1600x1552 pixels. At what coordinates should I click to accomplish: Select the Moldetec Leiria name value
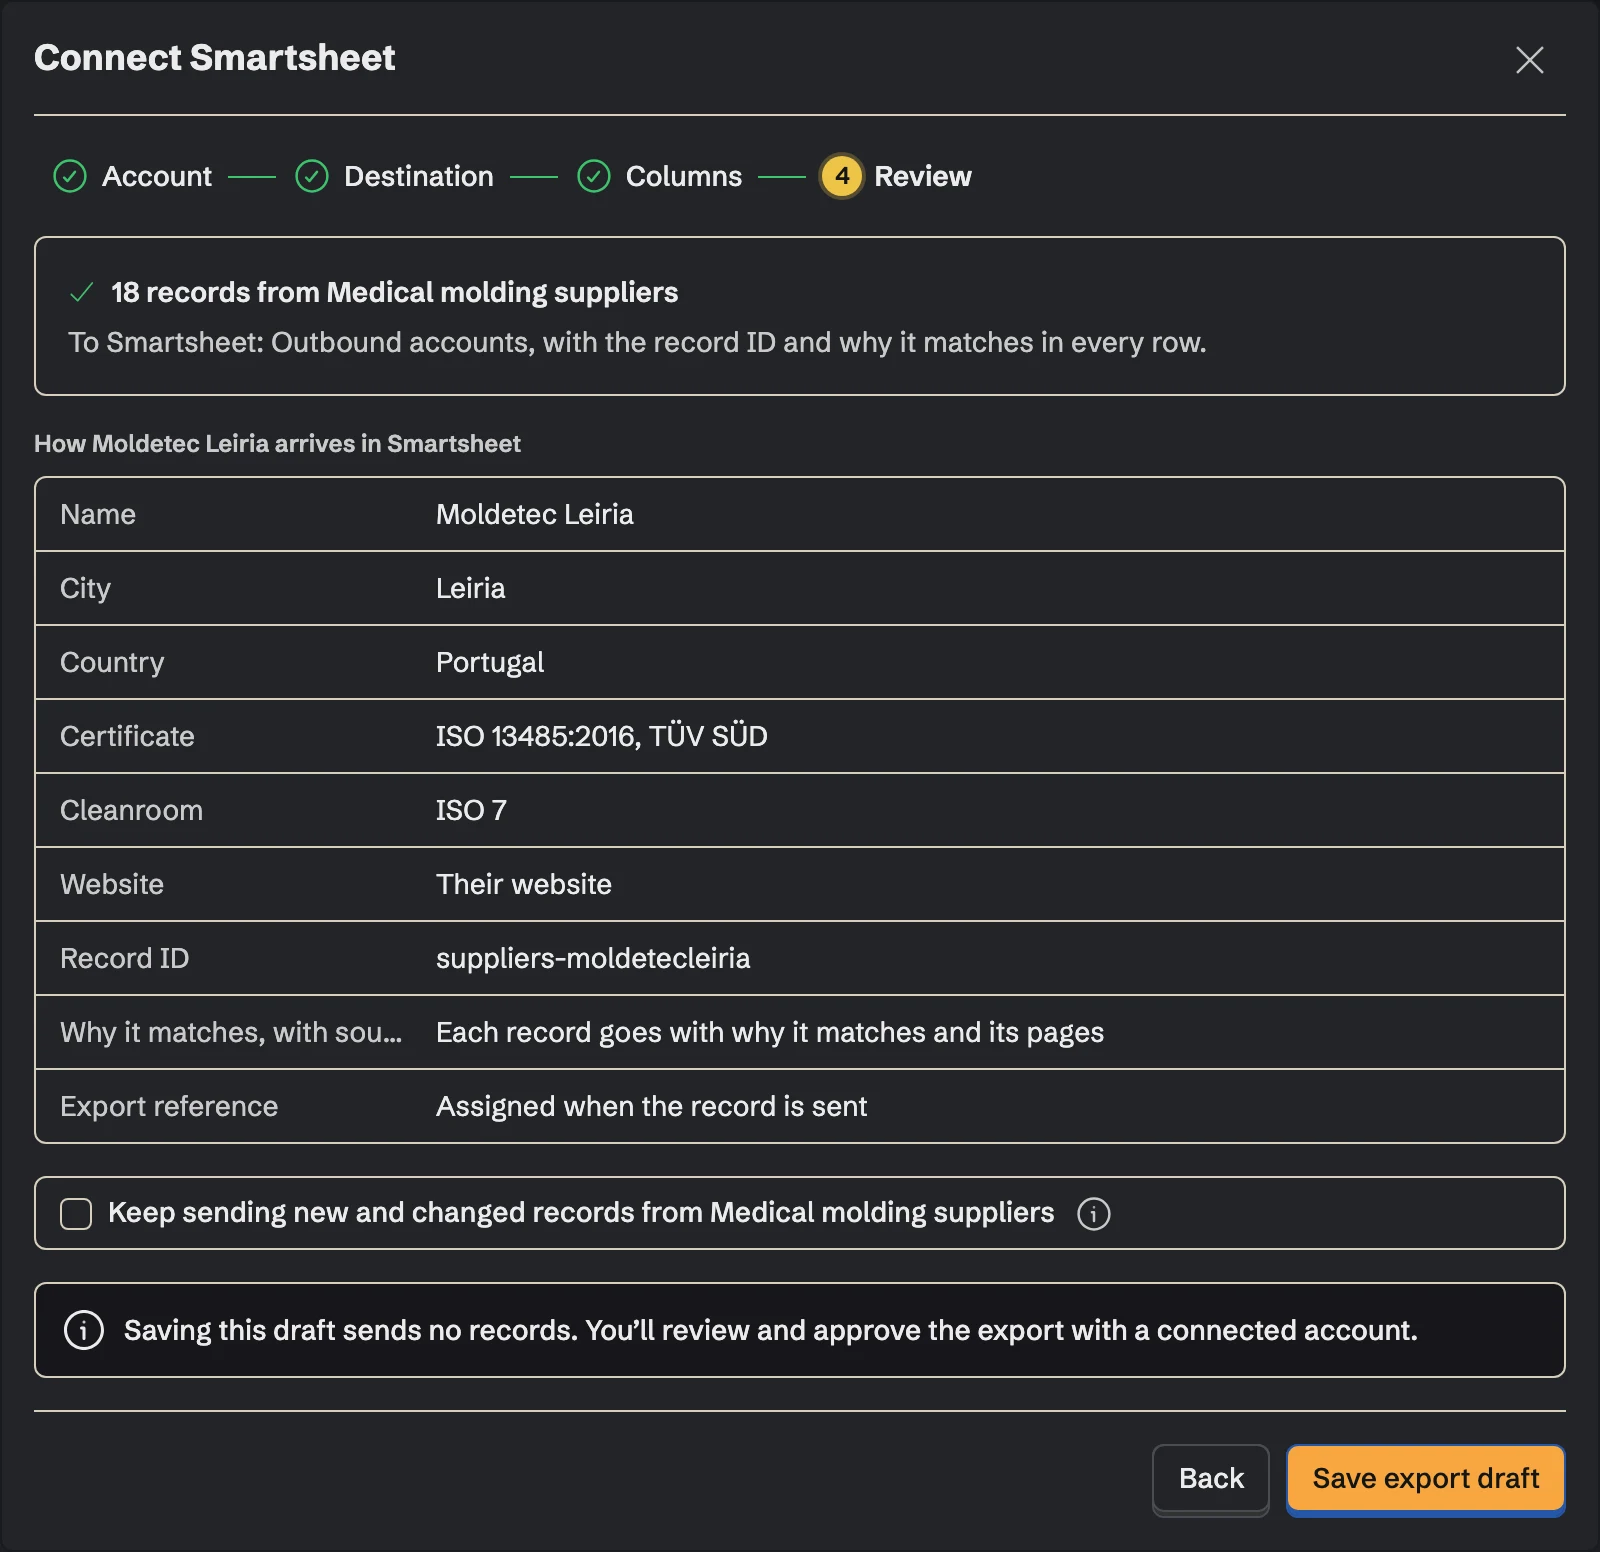(x=535, y=514)
